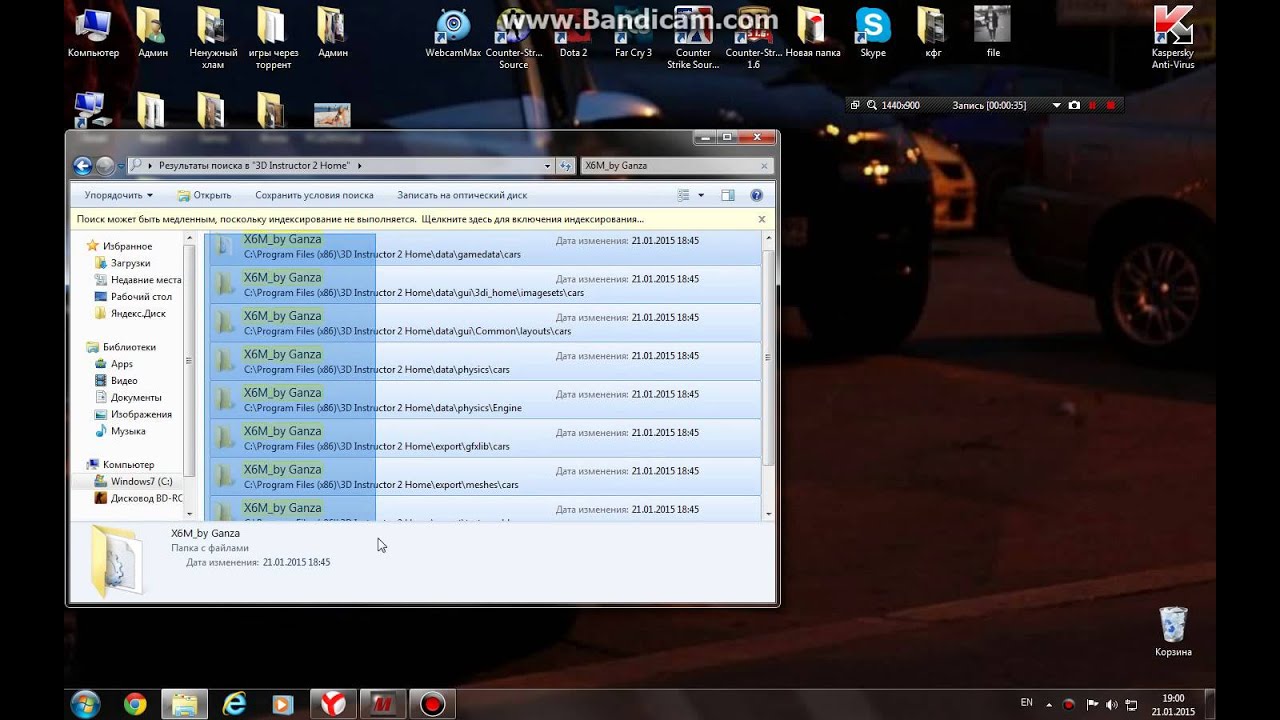Select the Музыка library

120,431
